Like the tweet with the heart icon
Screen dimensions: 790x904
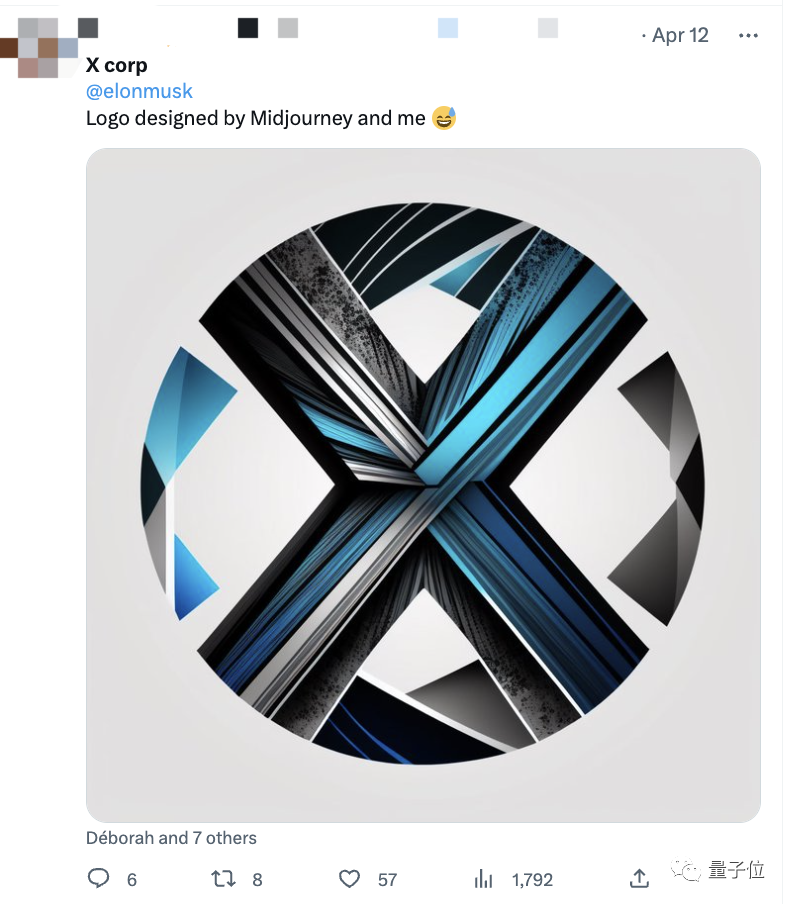coord(349,879)
